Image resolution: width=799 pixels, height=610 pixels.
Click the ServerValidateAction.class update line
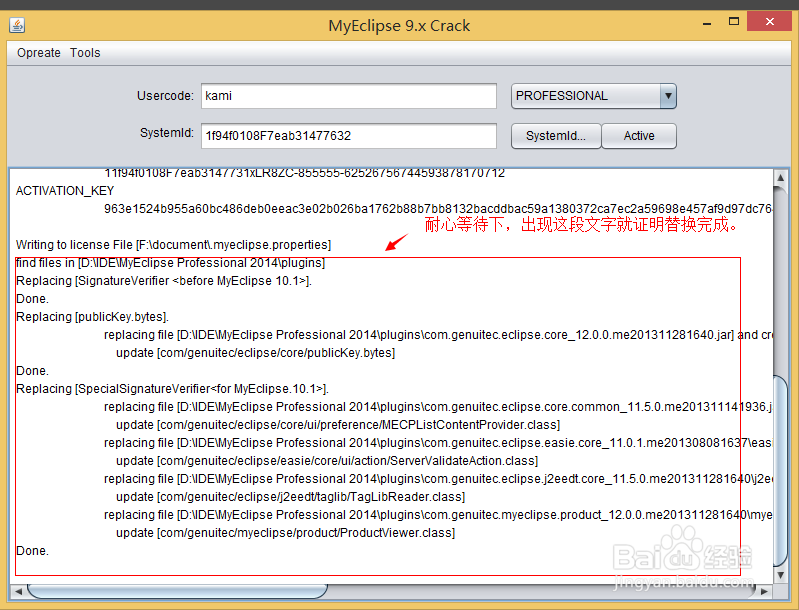click(x=327, y=461)
